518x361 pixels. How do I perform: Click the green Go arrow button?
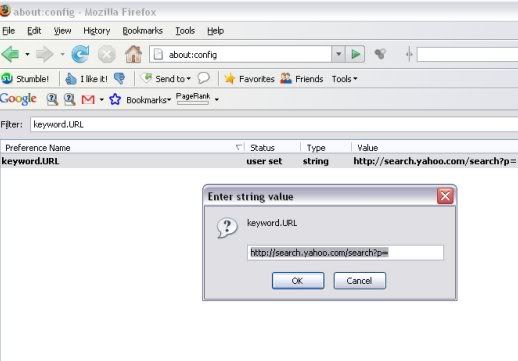pyautogui.click(x=355, y=54)
